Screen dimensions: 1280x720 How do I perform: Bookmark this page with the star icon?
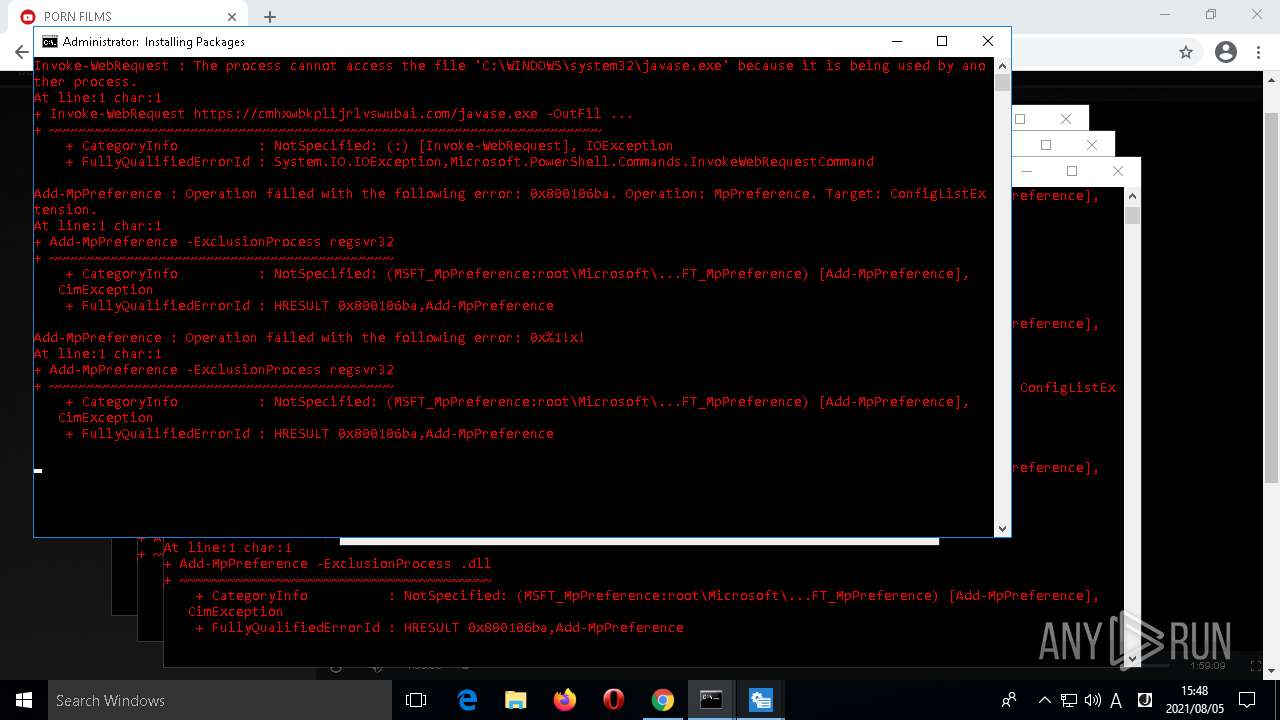pyautogui.click(x=1186, y=52)
